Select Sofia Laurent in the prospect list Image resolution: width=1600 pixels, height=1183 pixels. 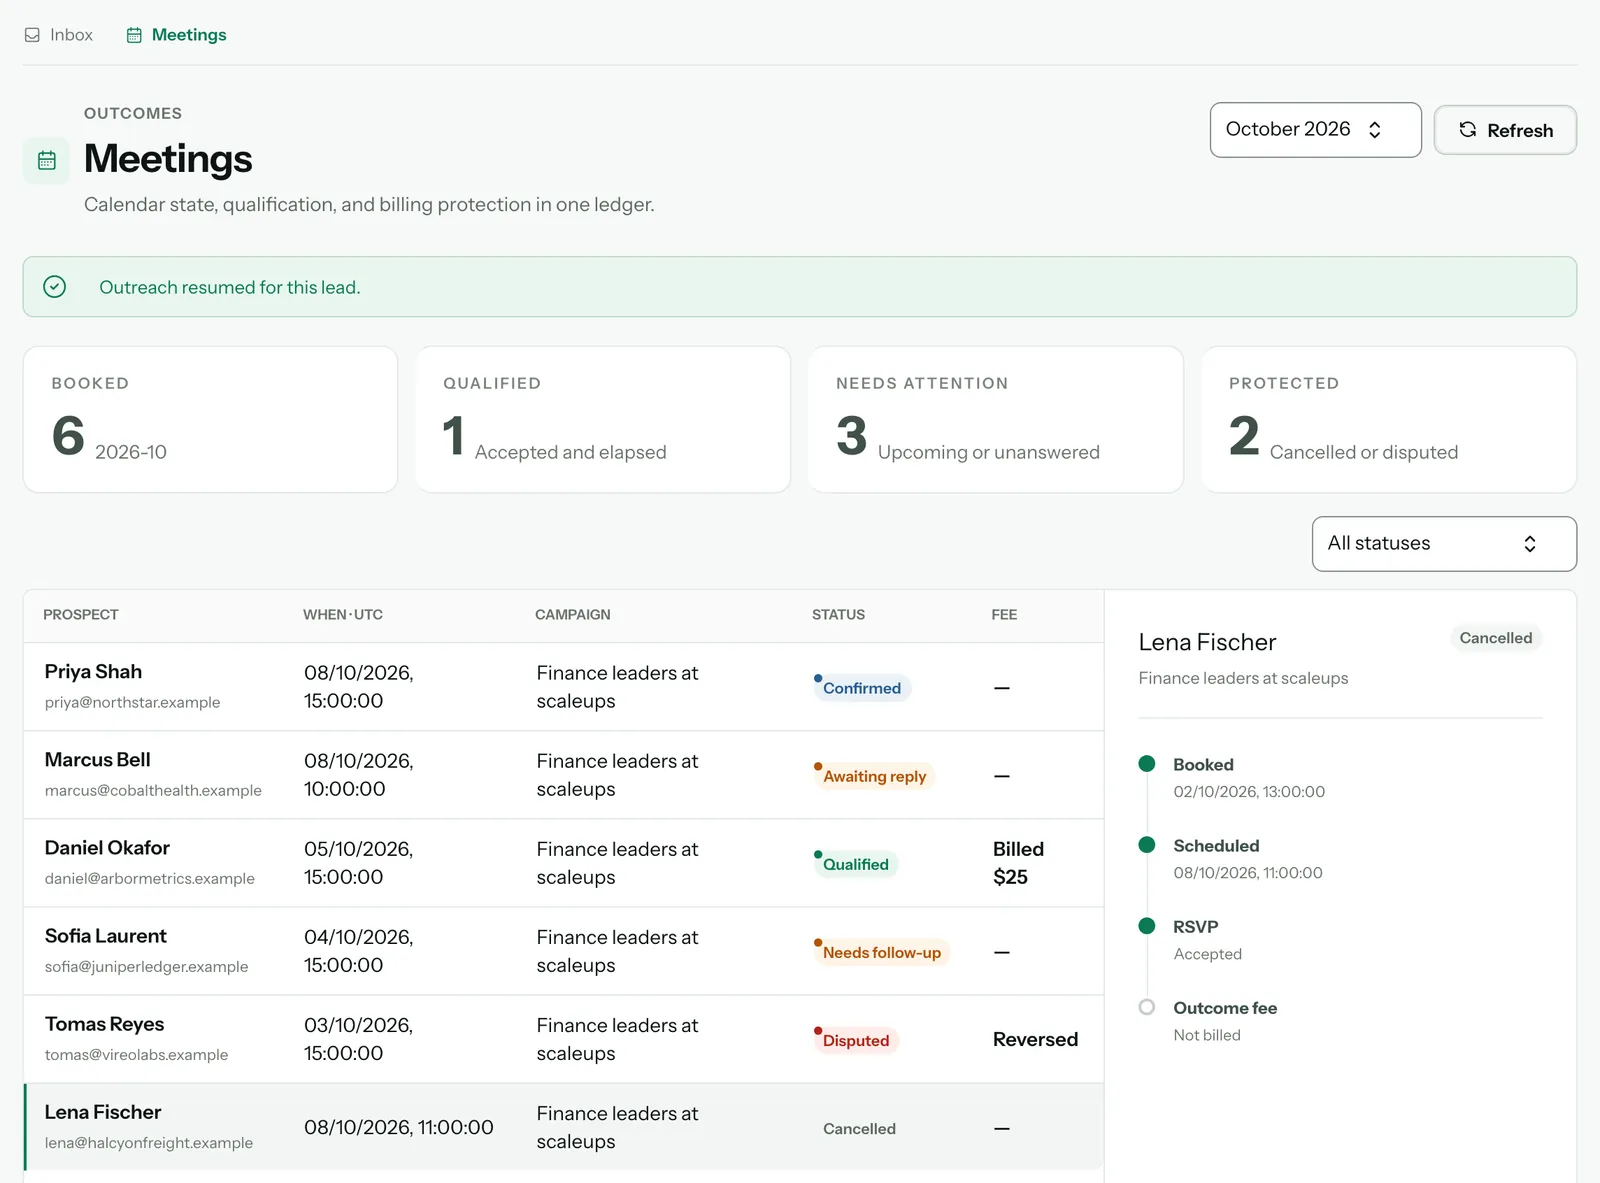click(564, 951)
